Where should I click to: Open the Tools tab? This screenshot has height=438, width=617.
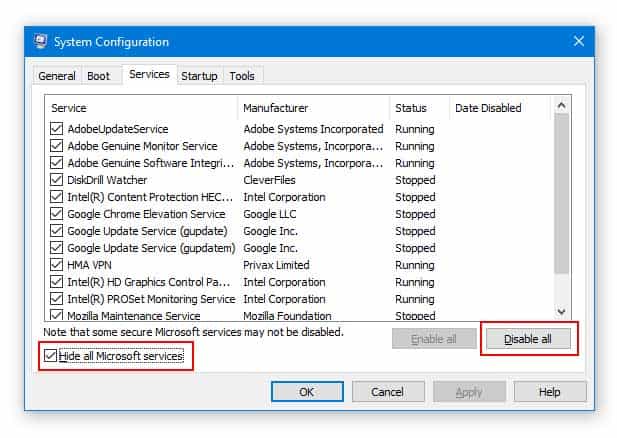[x=242, y=76]
